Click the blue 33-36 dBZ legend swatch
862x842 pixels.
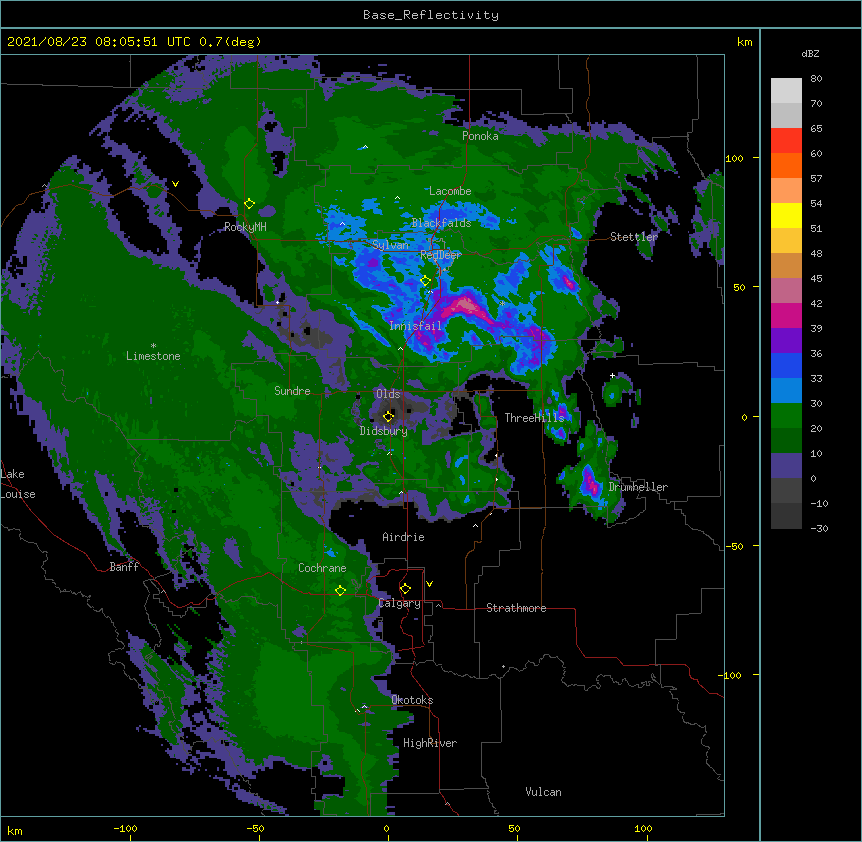[786, 366]
